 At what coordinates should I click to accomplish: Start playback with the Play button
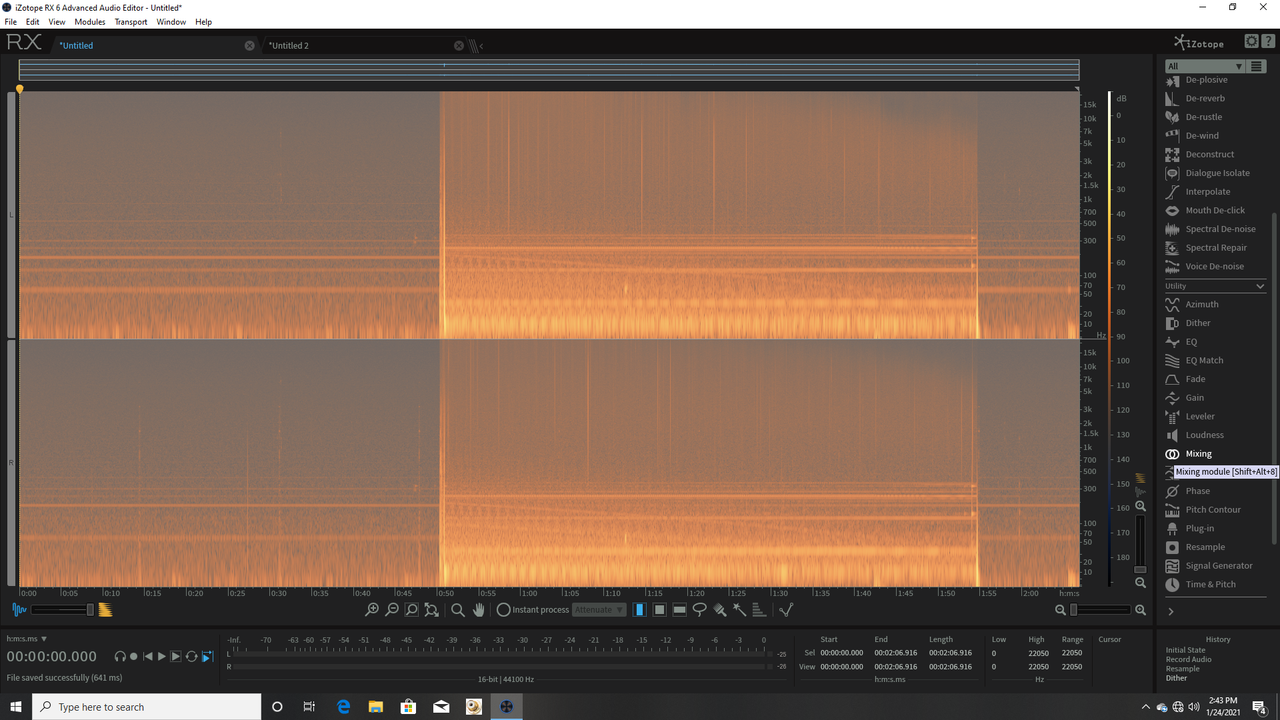tap(161, 656)
